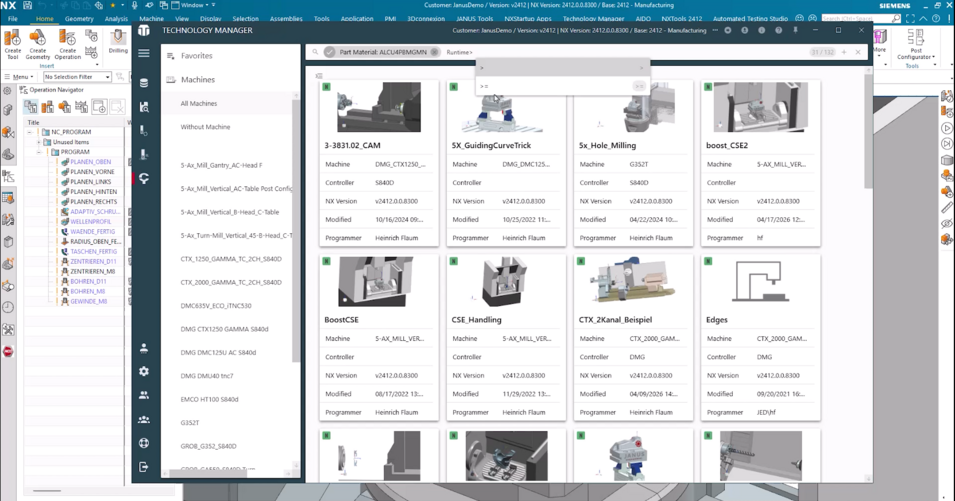Open the 5x_Hole_Milling card thumbnail
955x501 pixels.
pos(633,108)
